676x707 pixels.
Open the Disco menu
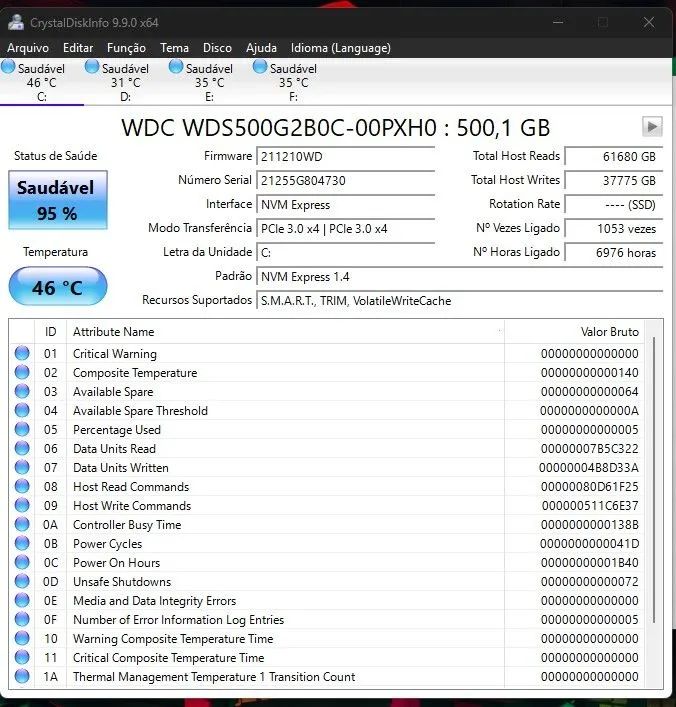[217, 48]
